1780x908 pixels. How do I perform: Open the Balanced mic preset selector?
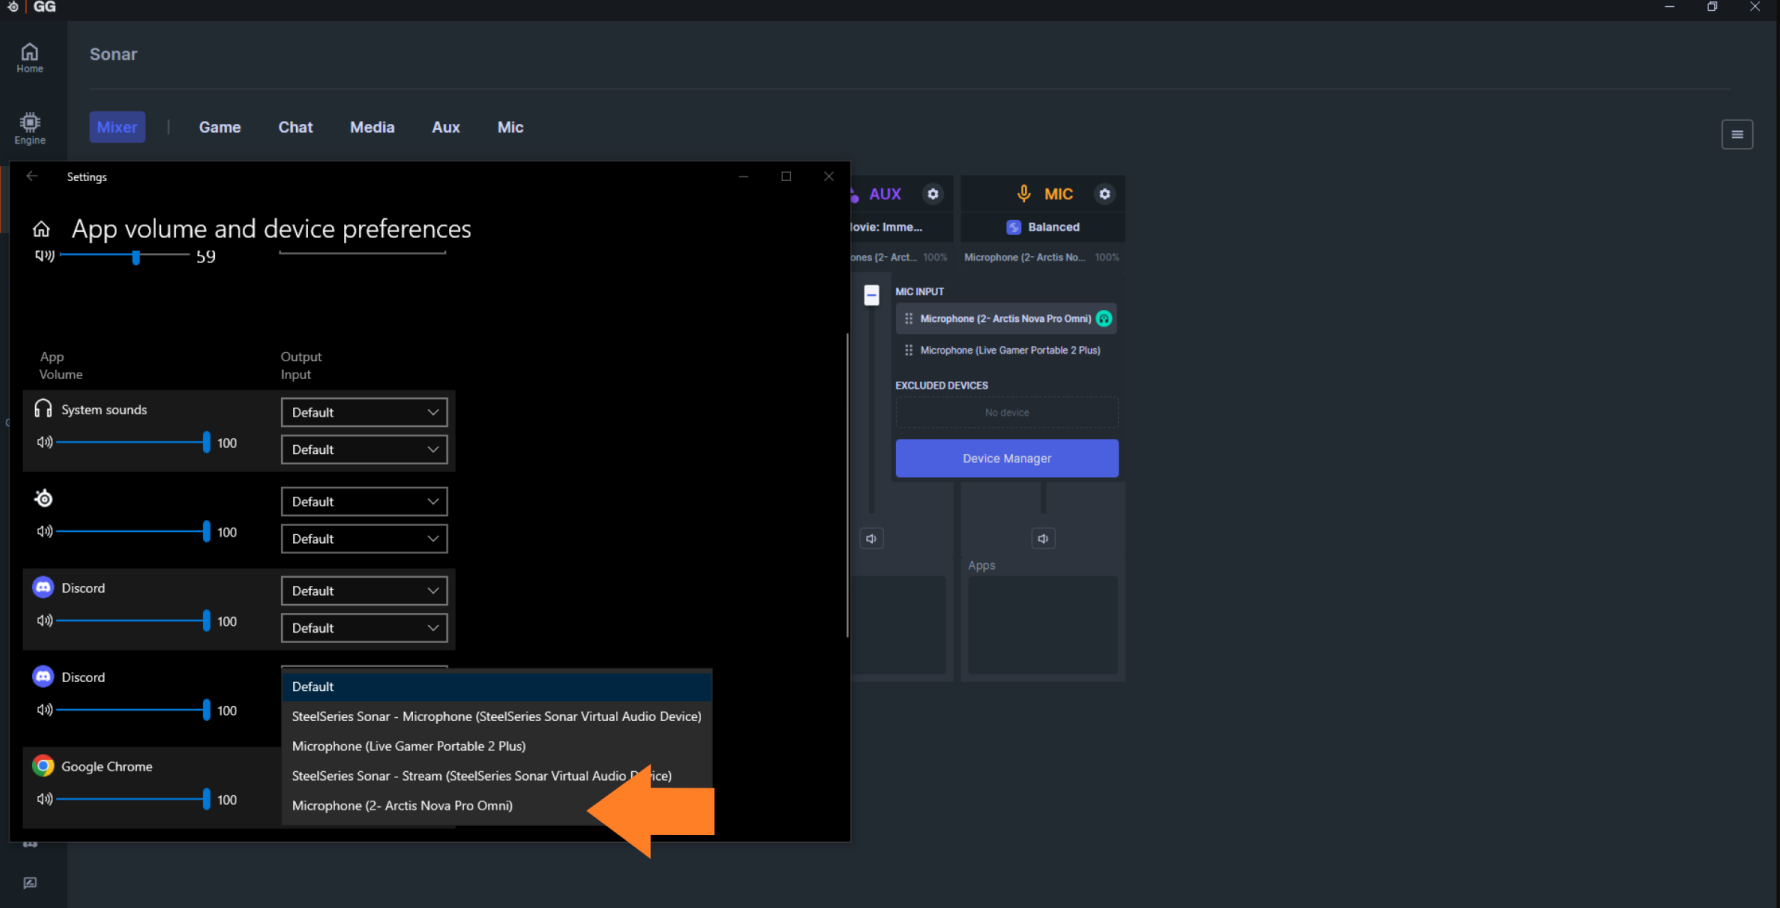pyautogui.click(x=1043, y=227)
